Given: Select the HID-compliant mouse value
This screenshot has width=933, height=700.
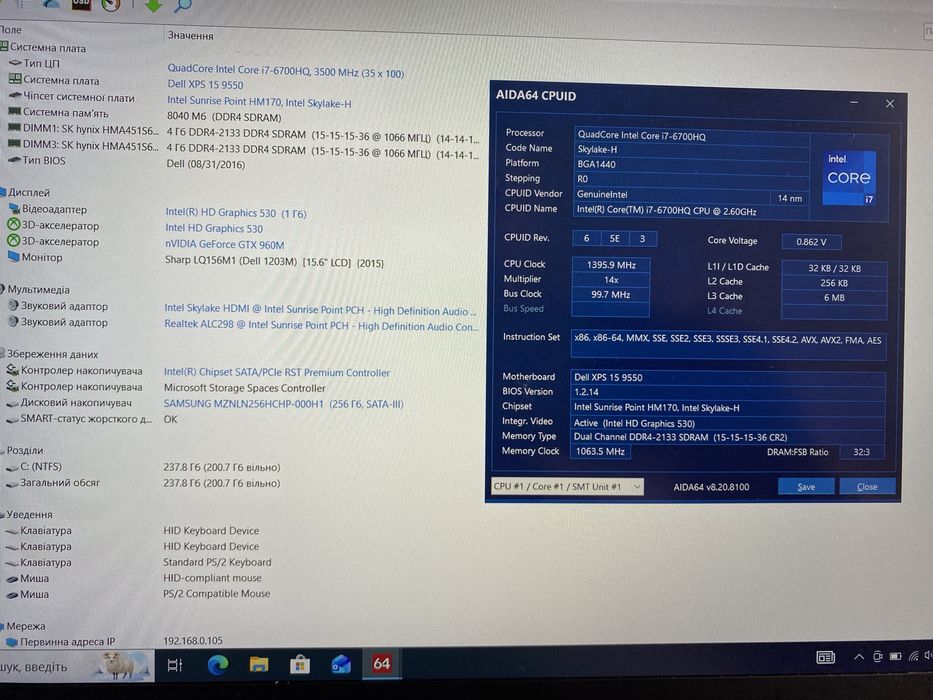Looking at the screenshot, I should [x=212, y=578].
